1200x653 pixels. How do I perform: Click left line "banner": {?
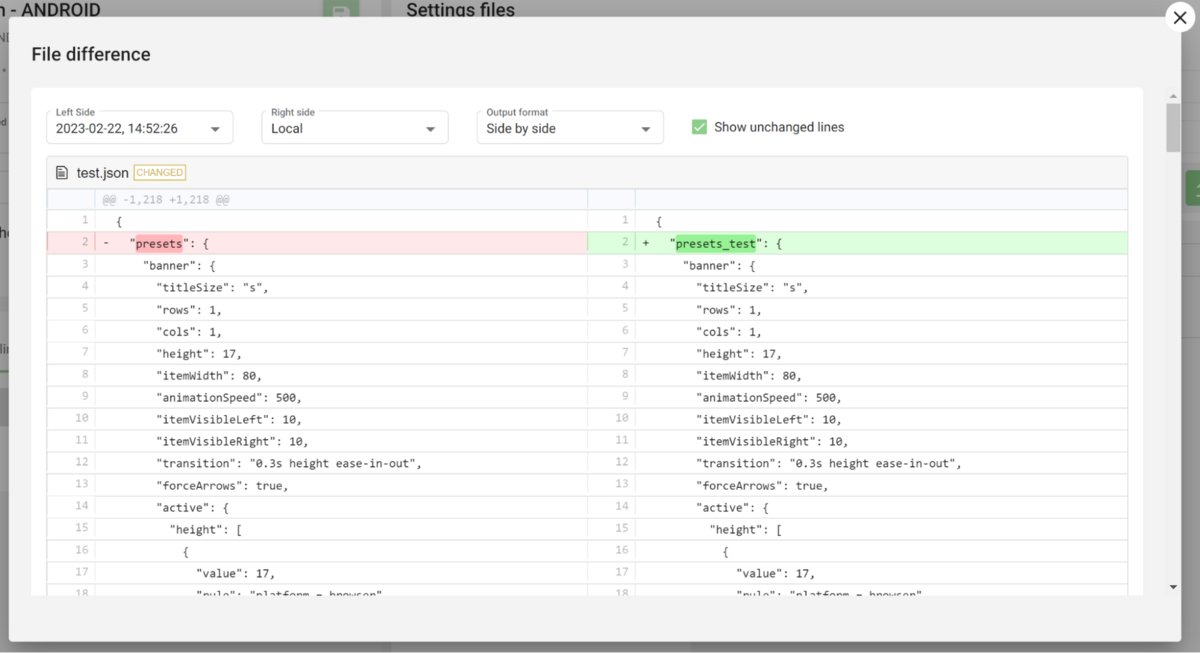click(179, 266)
